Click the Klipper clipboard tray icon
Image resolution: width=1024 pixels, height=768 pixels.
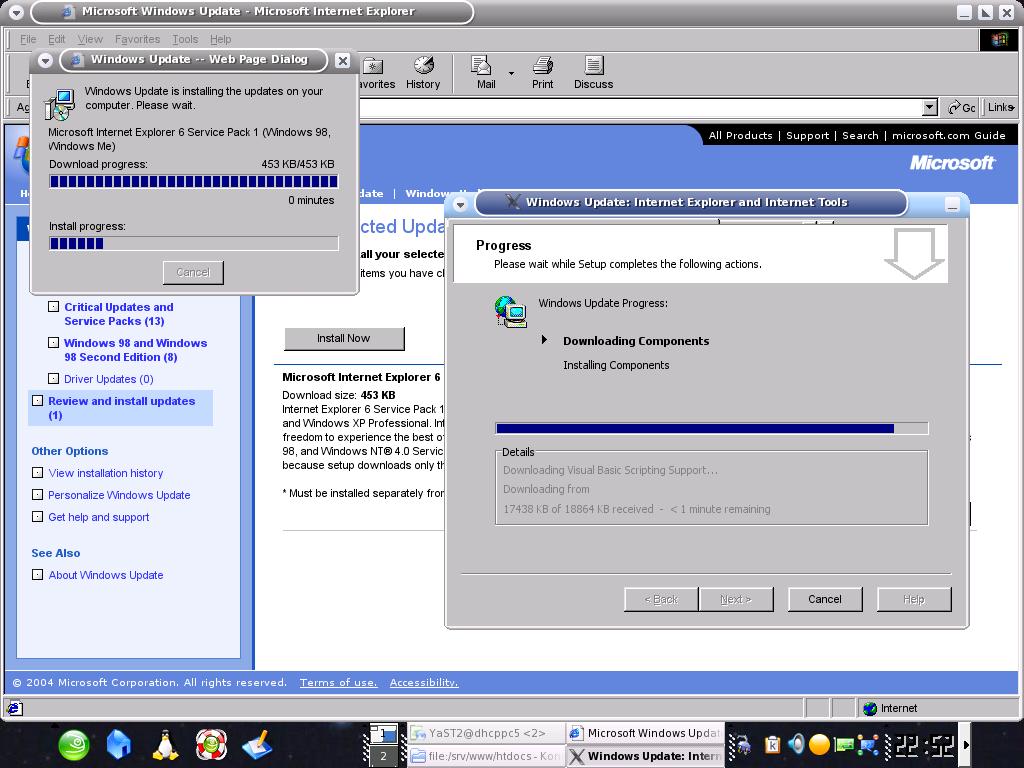point(773,744)
